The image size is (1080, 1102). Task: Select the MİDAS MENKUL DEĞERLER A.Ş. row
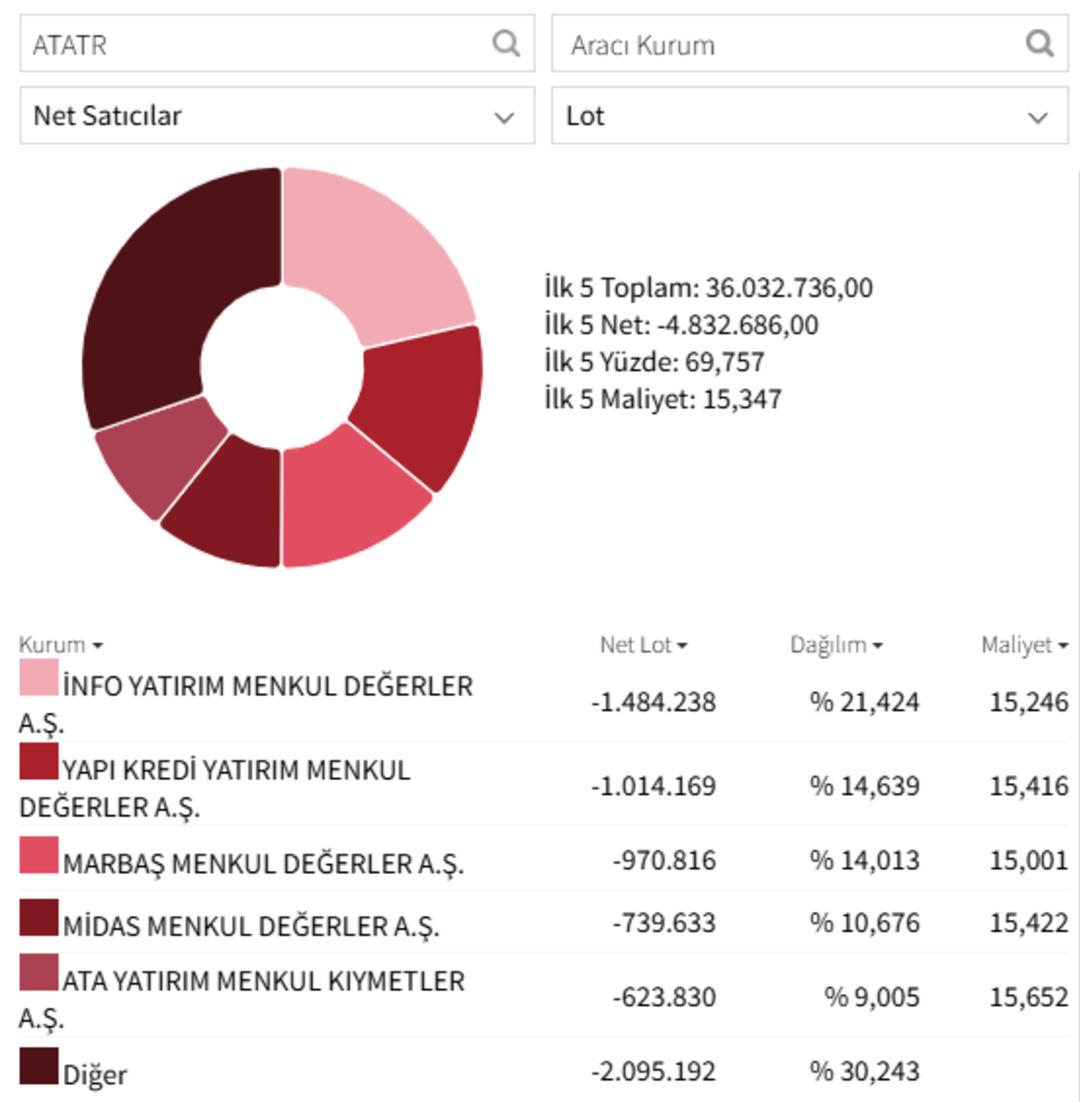click(x=250, y=926)
